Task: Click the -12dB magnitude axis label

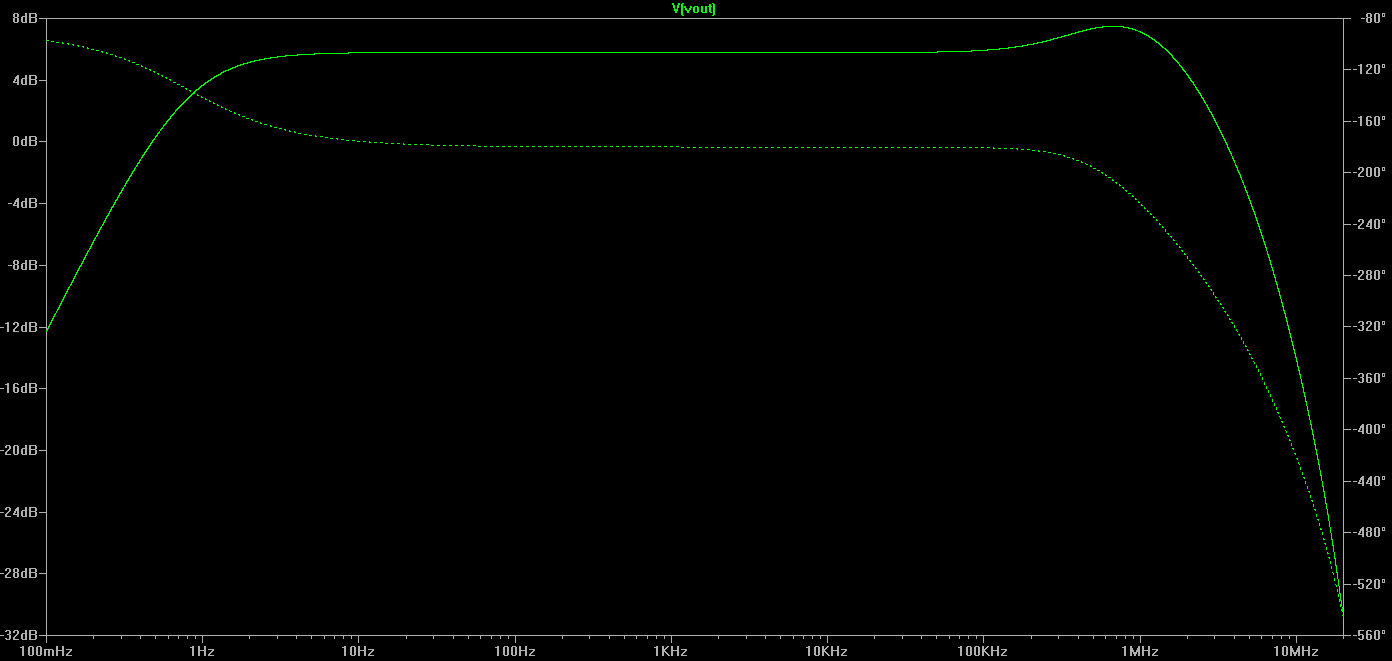Action: click(21, 327)
